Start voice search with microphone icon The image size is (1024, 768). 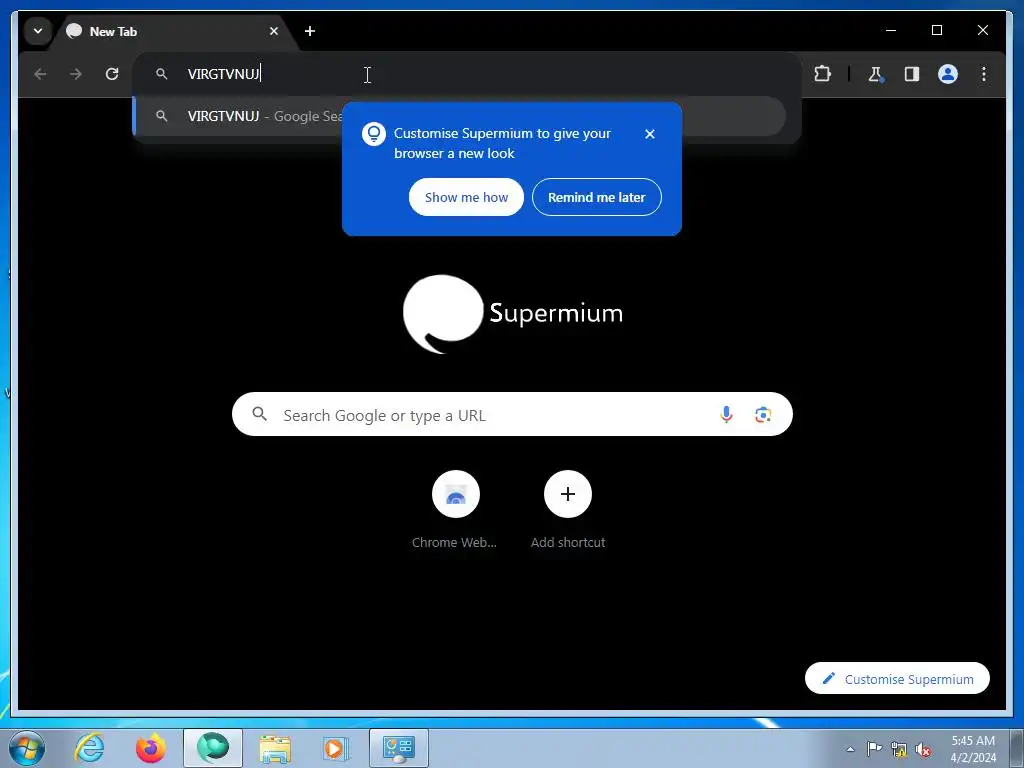coord(726,415)
